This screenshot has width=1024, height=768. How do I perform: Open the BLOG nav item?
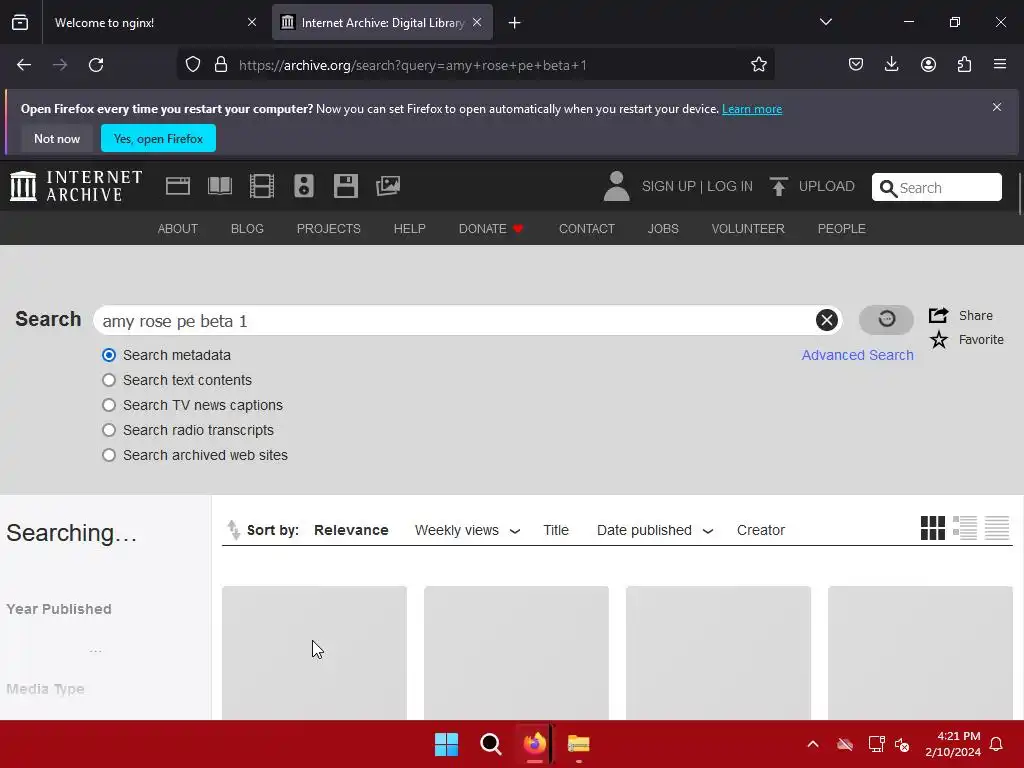[247, 229]
